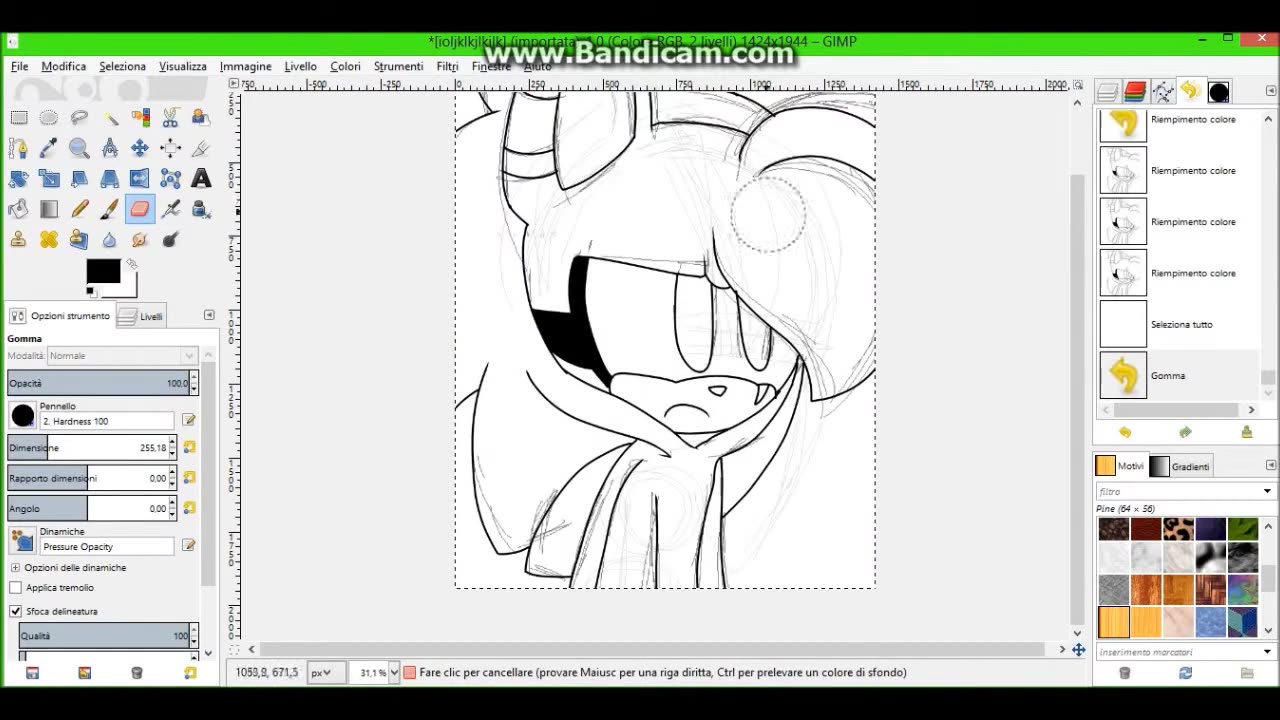The image size is (1280, 720).
Task: Select the highlighted Pine pattern swatch
Action: tap(1113, 622)
